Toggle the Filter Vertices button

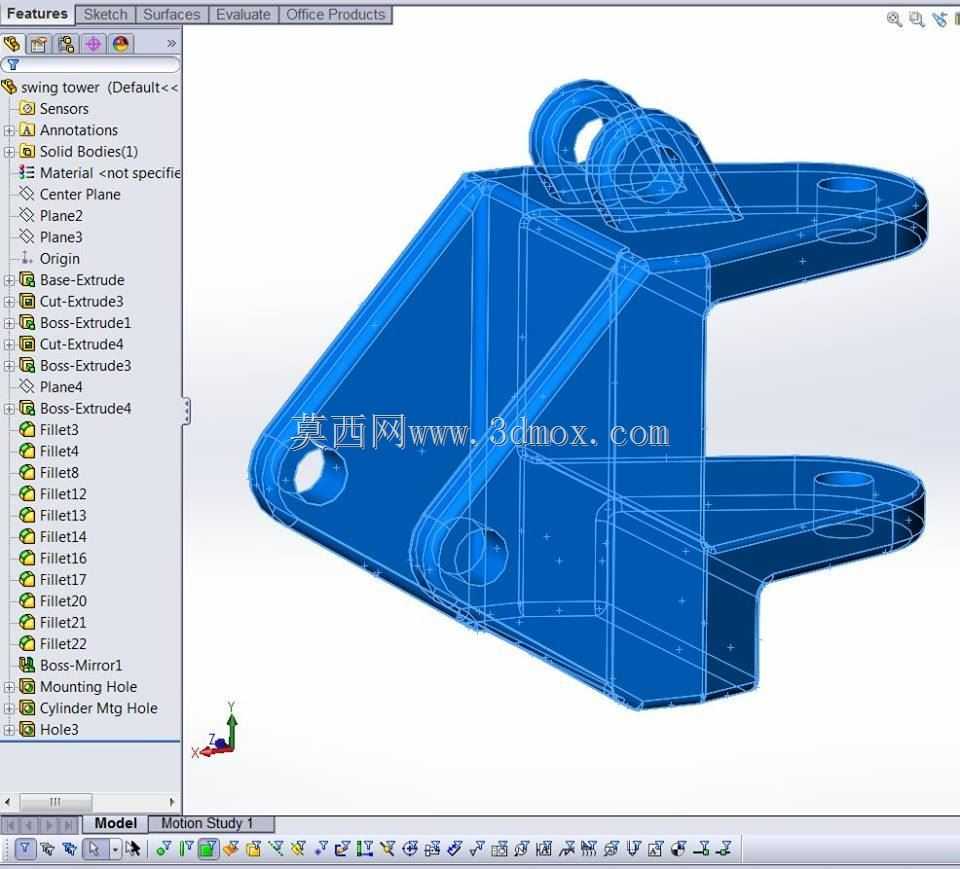click(x=163, y=849)
